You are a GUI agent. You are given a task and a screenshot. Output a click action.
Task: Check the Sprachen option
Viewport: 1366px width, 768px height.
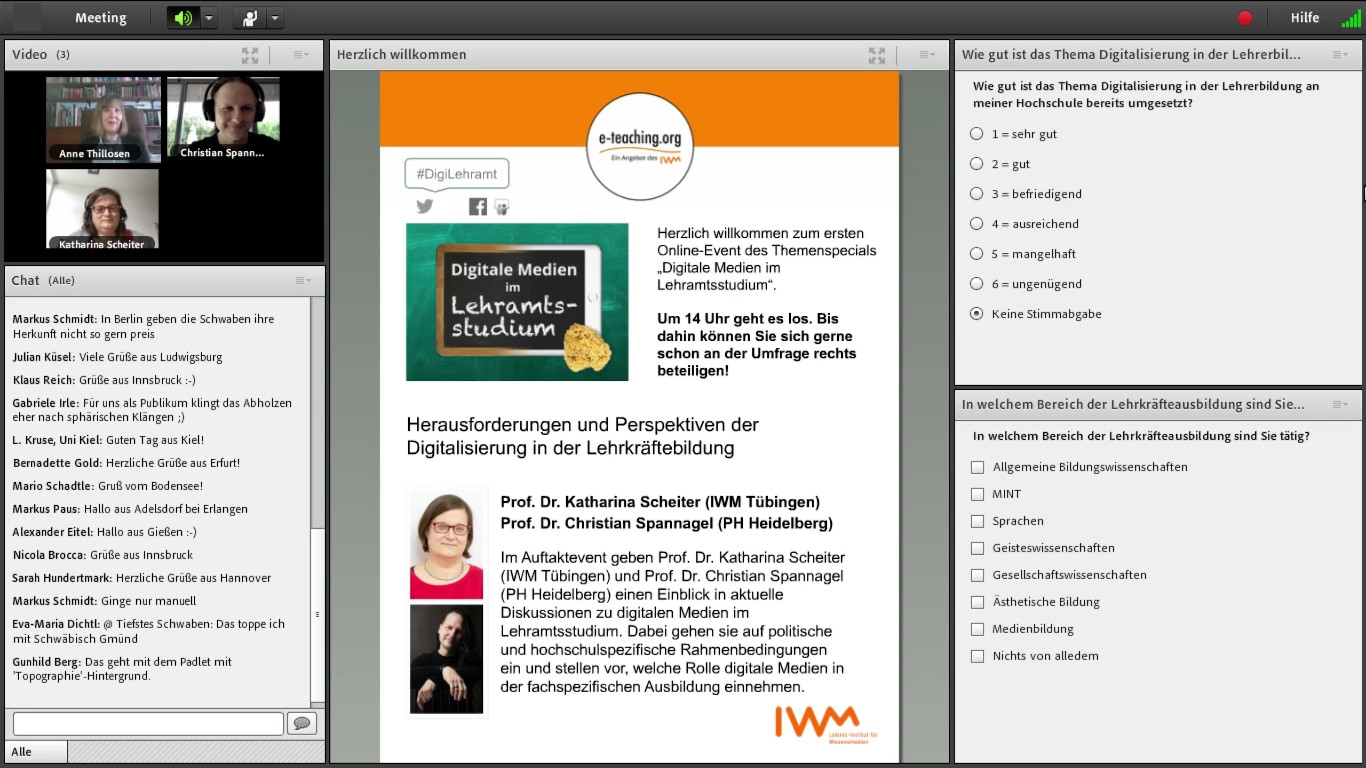coord(978,521)
